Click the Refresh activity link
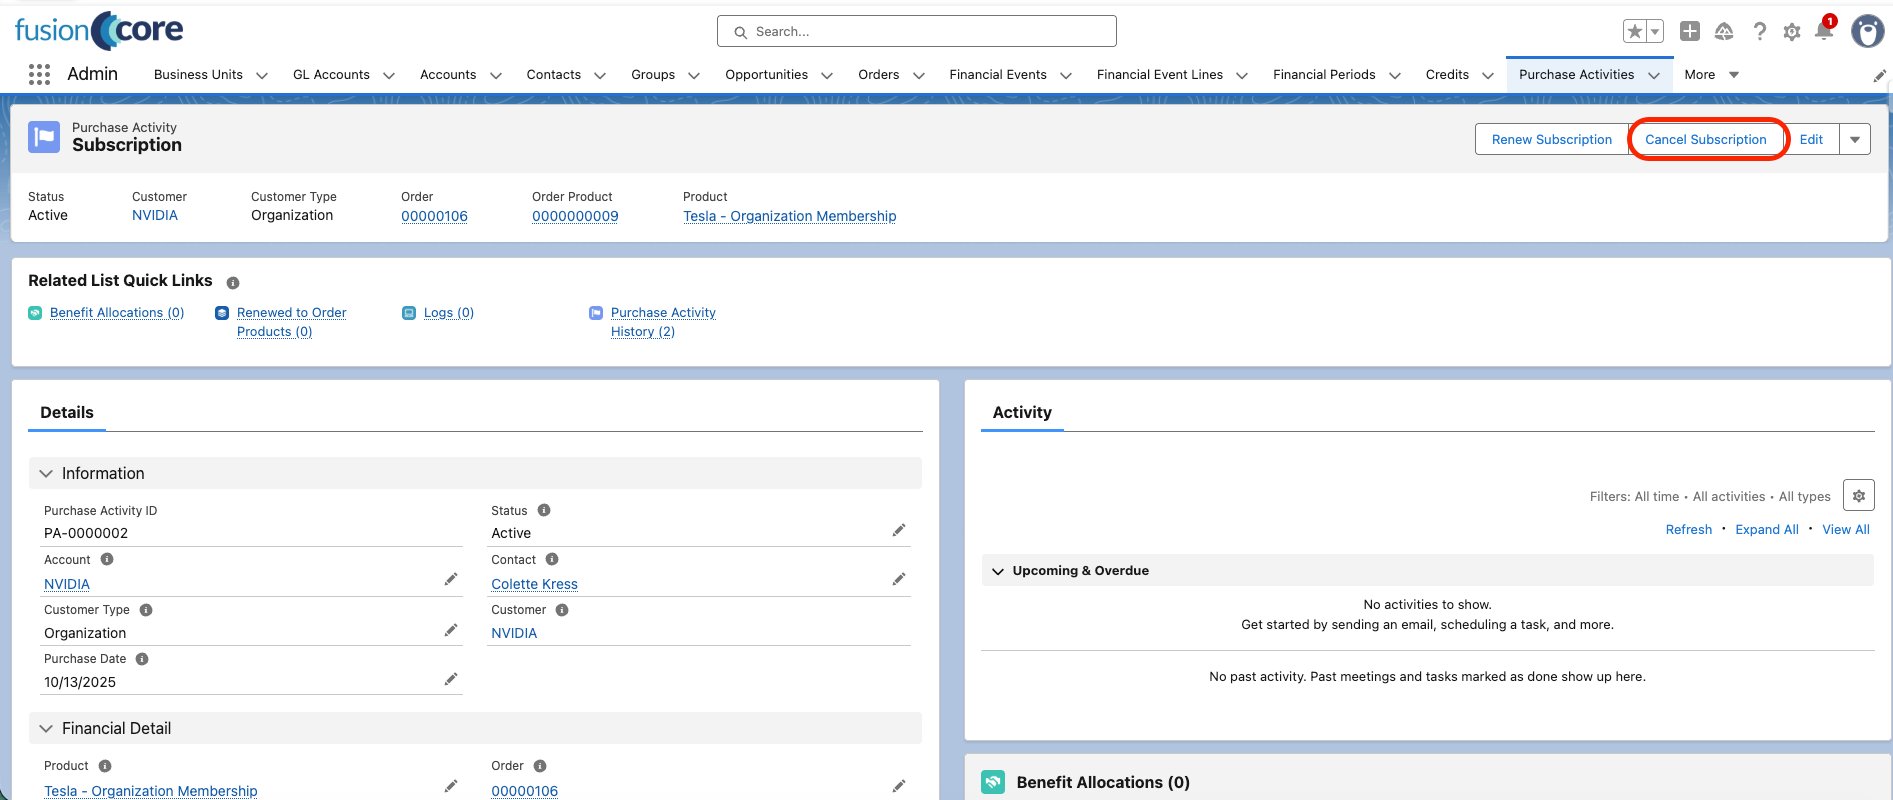Screen dimensions: 1893x800 click(x=1688, y=530)
